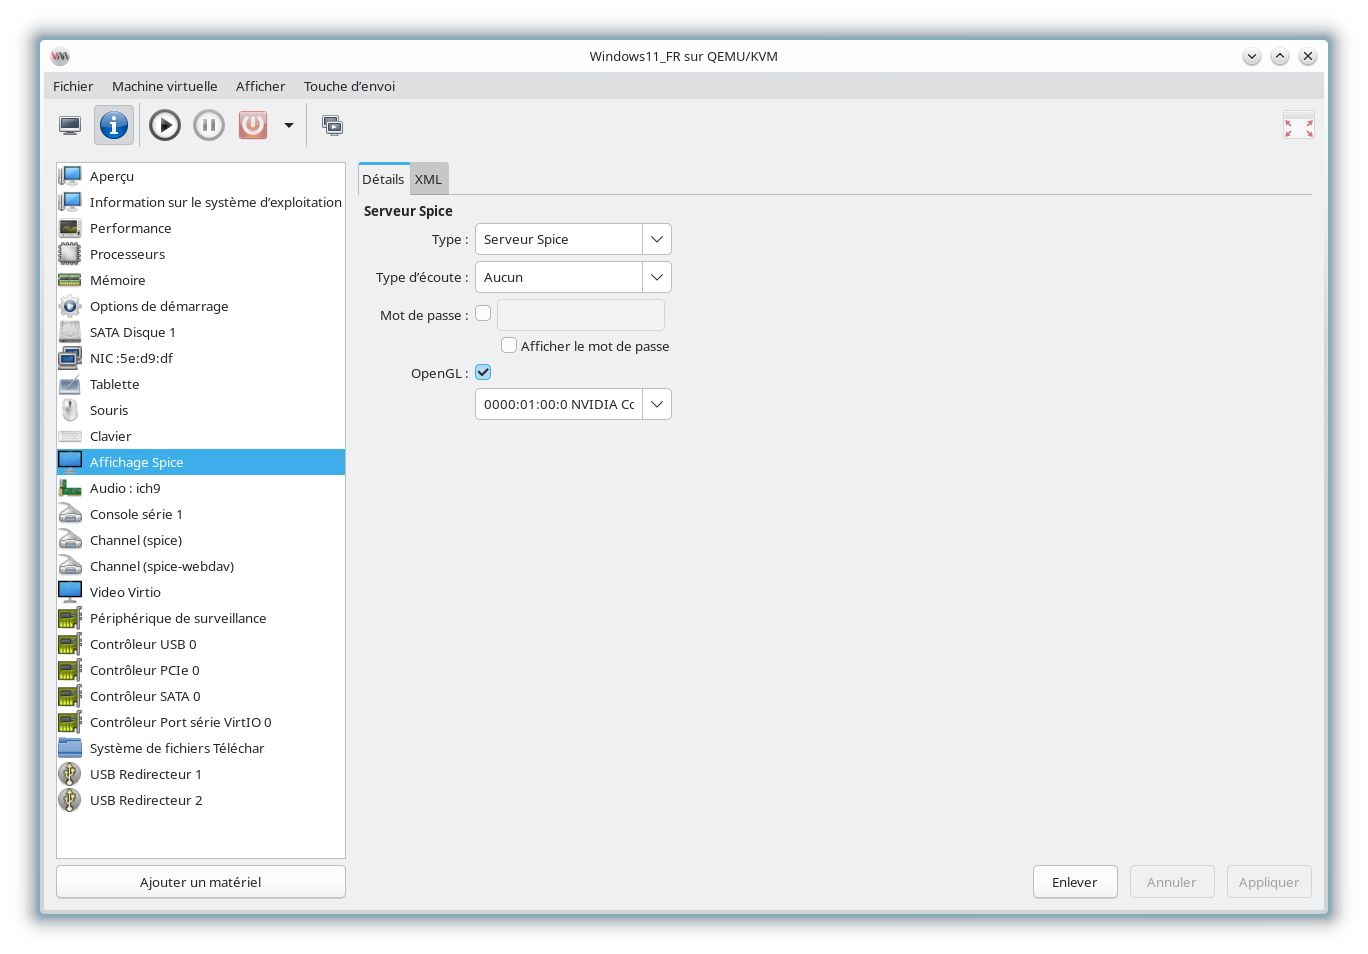Click the virt-manager app icon in title bar
The image size is (1368, 954).
point(60,57)
